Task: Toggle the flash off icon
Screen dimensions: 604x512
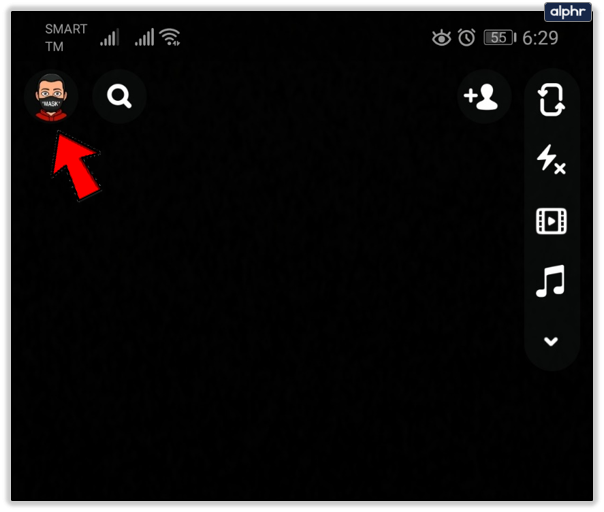Action: tap(551, 159)
